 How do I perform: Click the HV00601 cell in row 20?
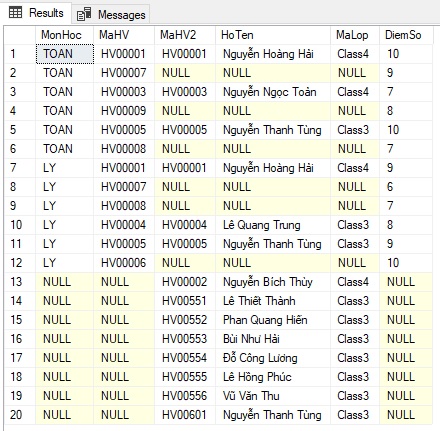185,415
